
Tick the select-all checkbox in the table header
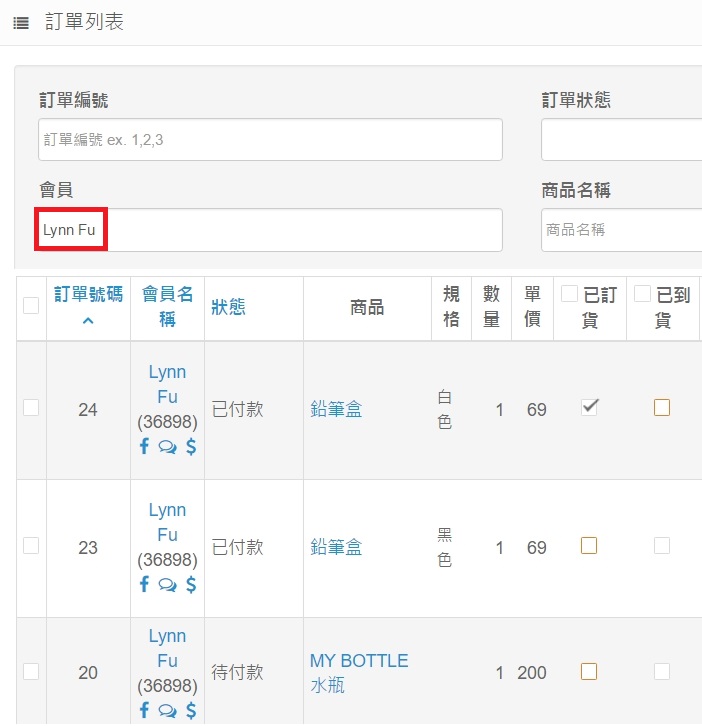[x=31, y=306]
